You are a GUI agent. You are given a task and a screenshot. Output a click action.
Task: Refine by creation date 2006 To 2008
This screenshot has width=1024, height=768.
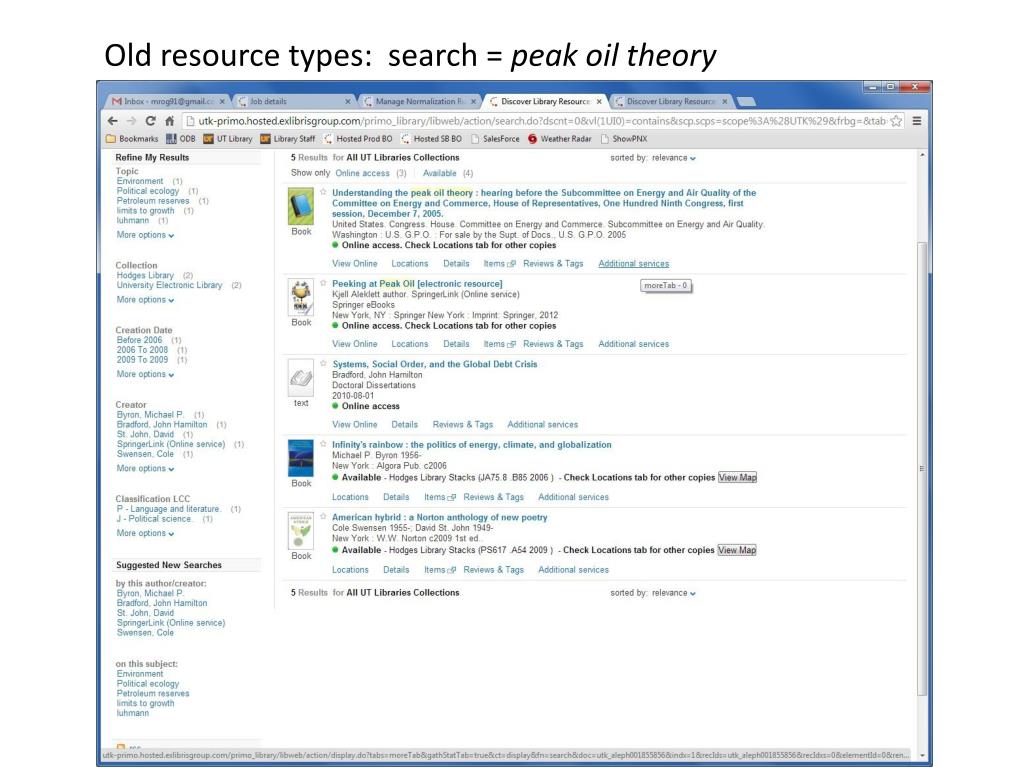142,350
